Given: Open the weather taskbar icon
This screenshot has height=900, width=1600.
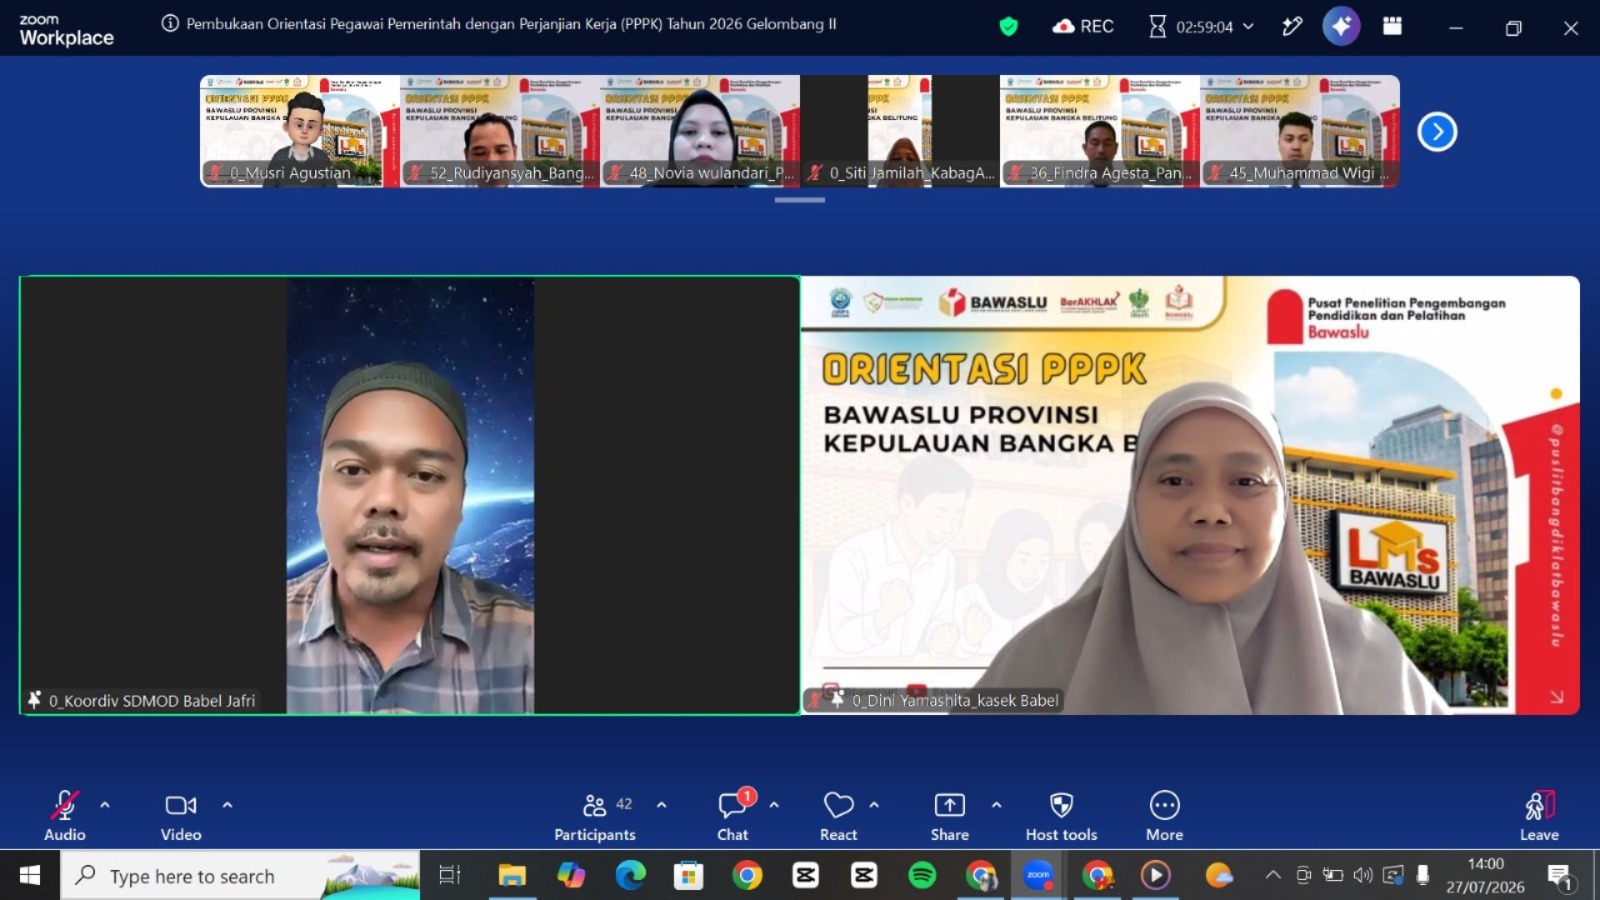Looking at the screenshot, I should [1219, 876].
